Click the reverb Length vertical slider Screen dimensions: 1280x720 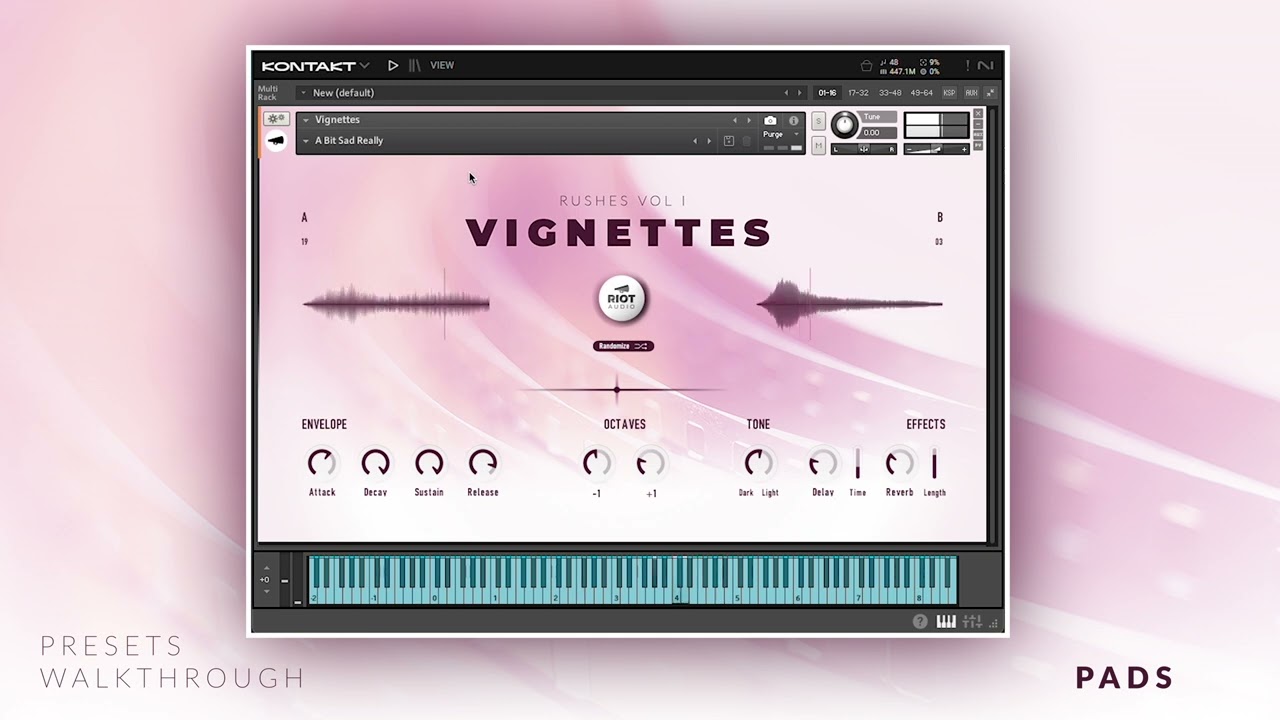[x=935, y=464]
